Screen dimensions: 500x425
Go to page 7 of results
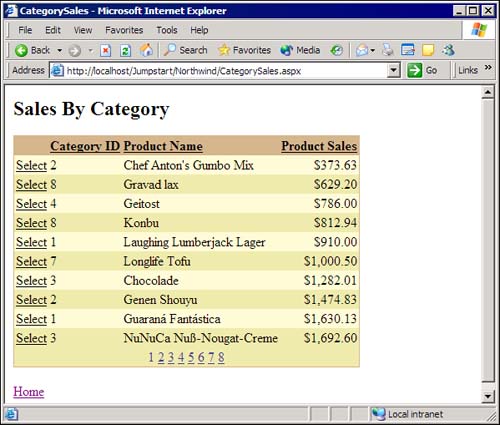211,357
